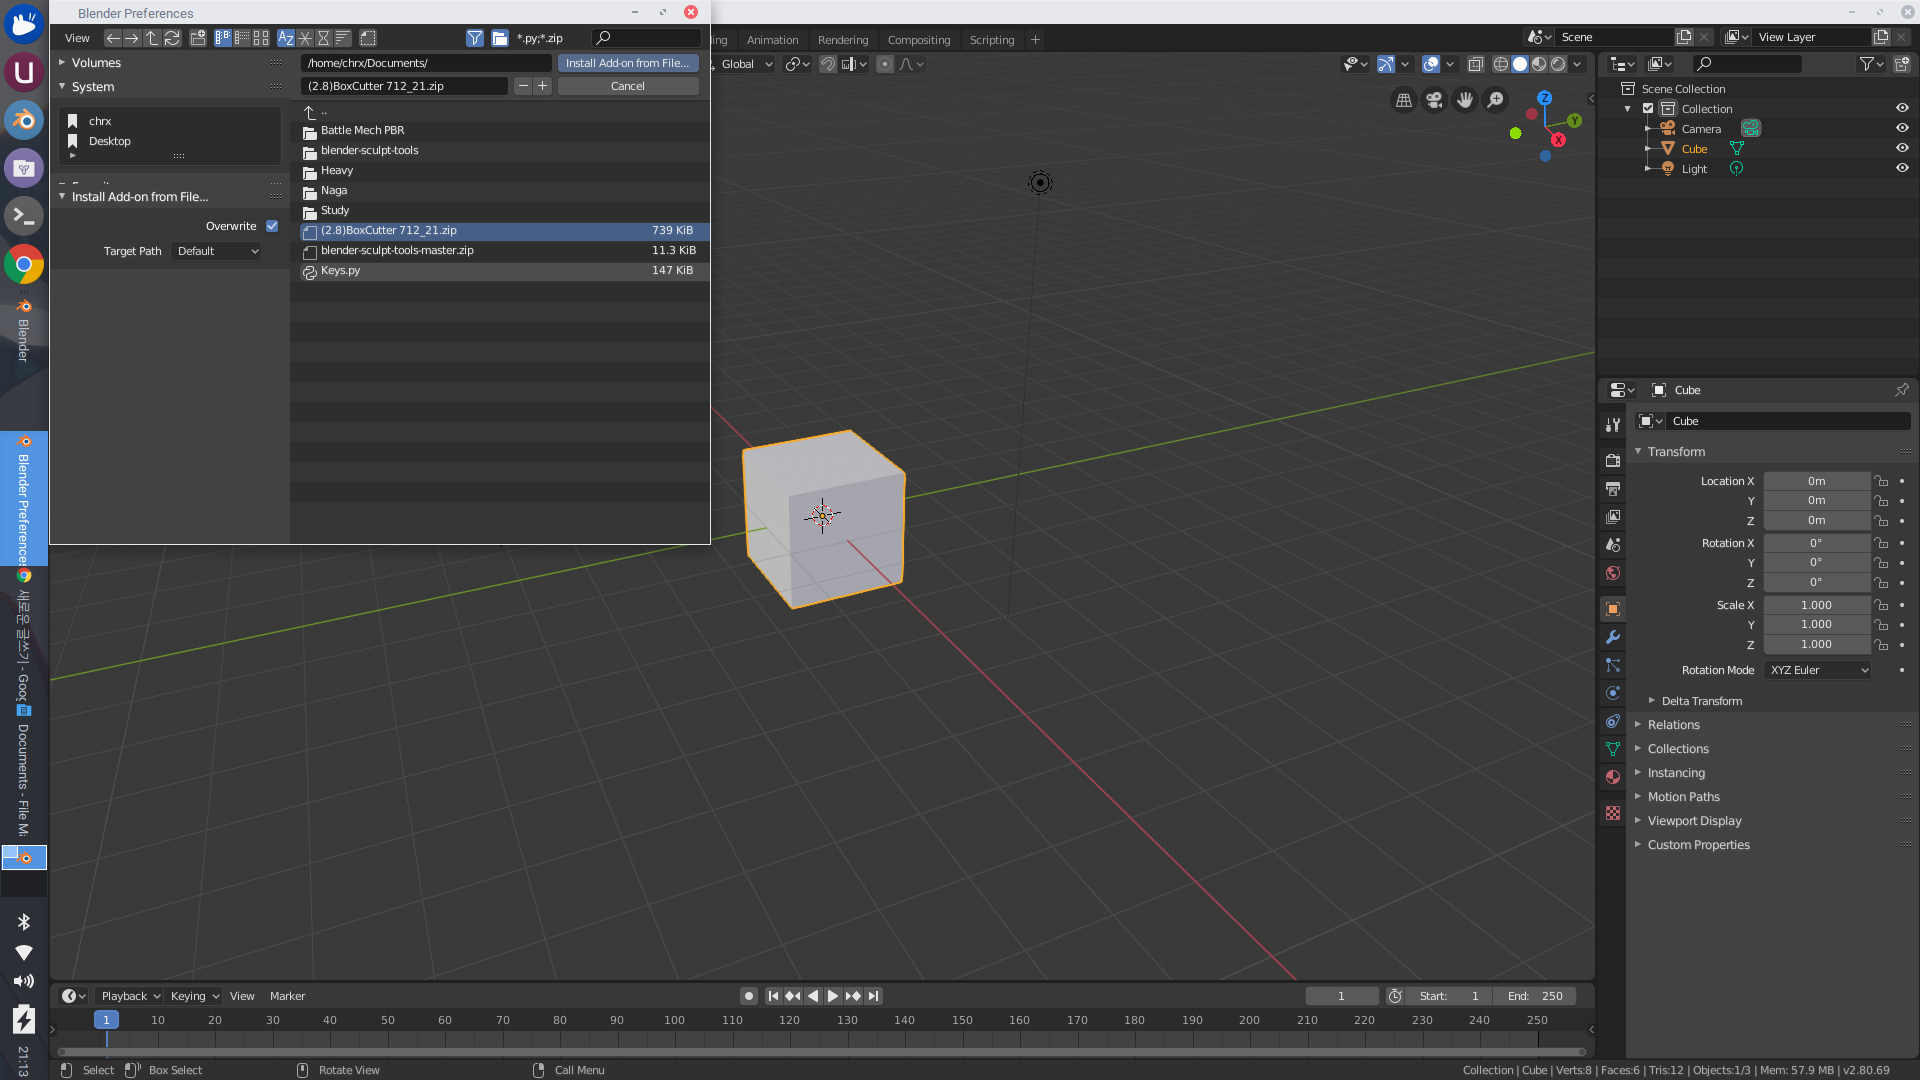Open Chrome from the Ubuntu dock
The image size is (1920, 1080).
pyautogui.click(x=24, y=265)
